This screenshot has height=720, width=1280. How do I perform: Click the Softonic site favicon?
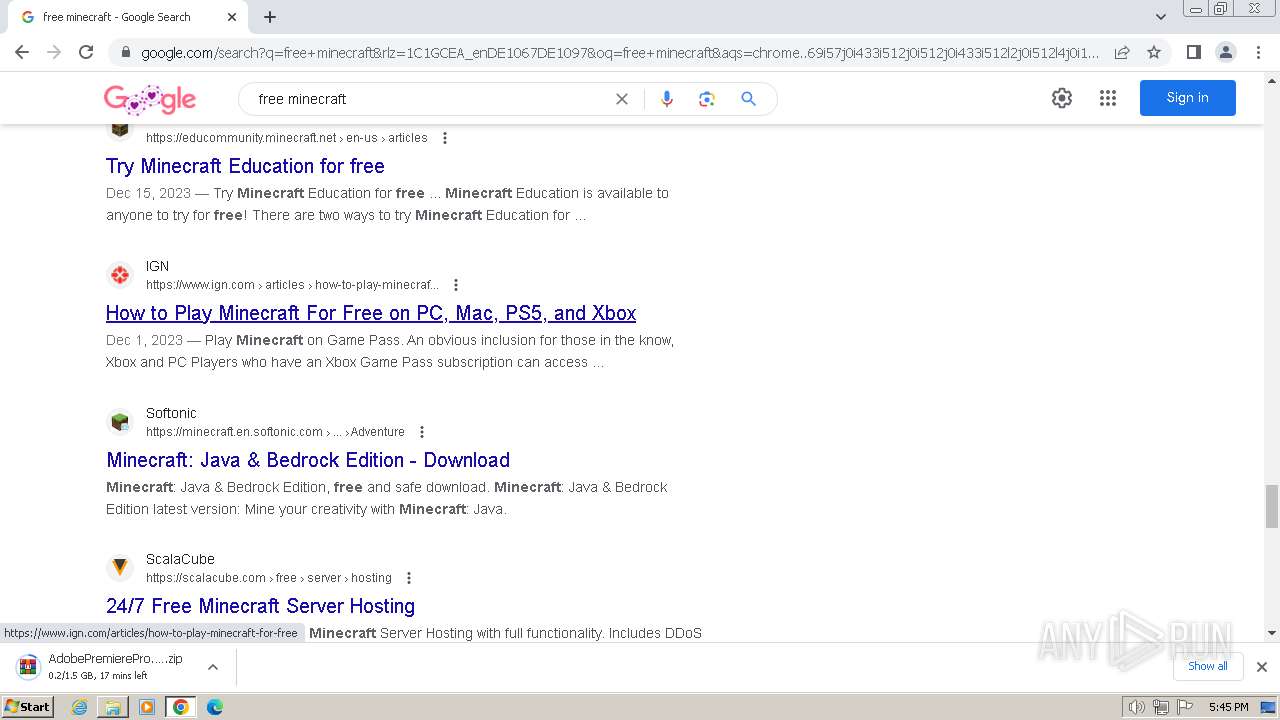pyautogui.click(x=120, y=422)
